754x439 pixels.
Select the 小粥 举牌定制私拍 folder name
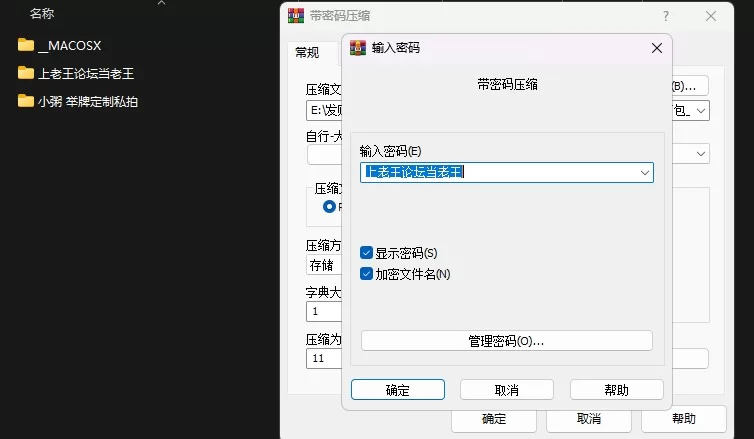(88, 101)
